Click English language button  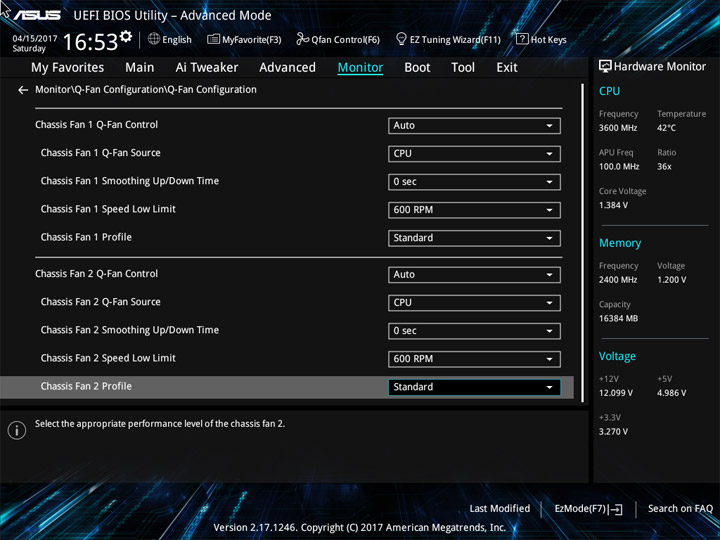pos(170,39)
